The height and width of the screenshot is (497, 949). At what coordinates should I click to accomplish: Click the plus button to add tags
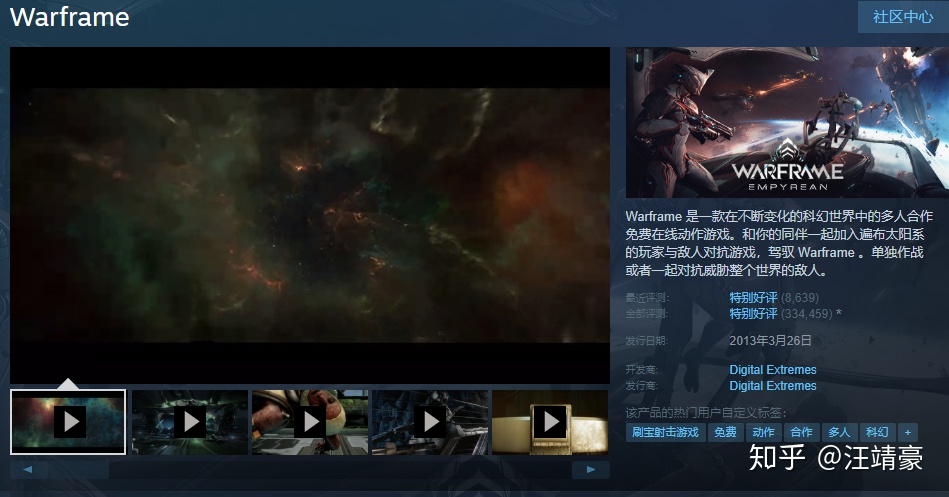[907, 432]
